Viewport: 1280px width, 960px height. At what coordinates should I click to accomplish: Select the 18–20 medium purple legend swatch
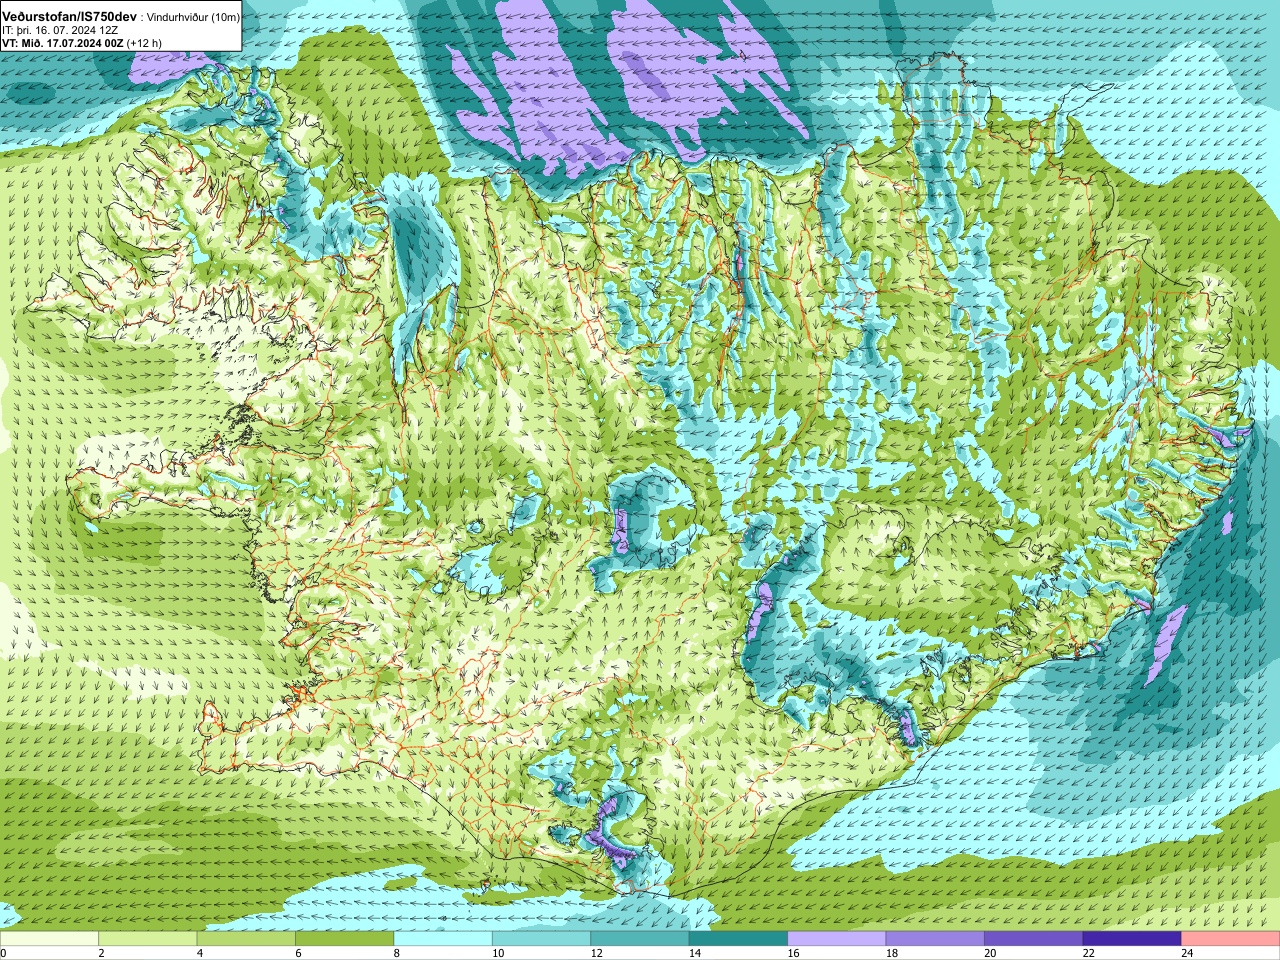coord(935,939)
